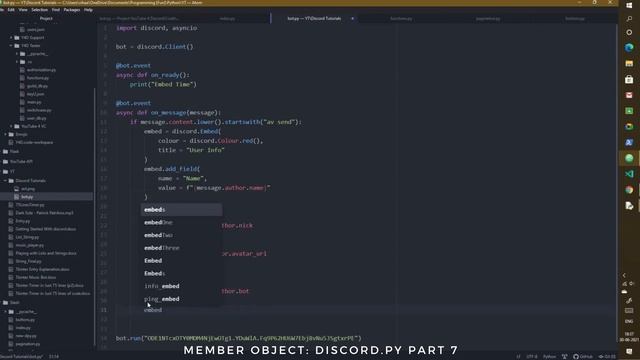Choose the 'info_embed' autocomplete suggestion
The height and width of the screenshot is (360, 640).
click(182, 286)
